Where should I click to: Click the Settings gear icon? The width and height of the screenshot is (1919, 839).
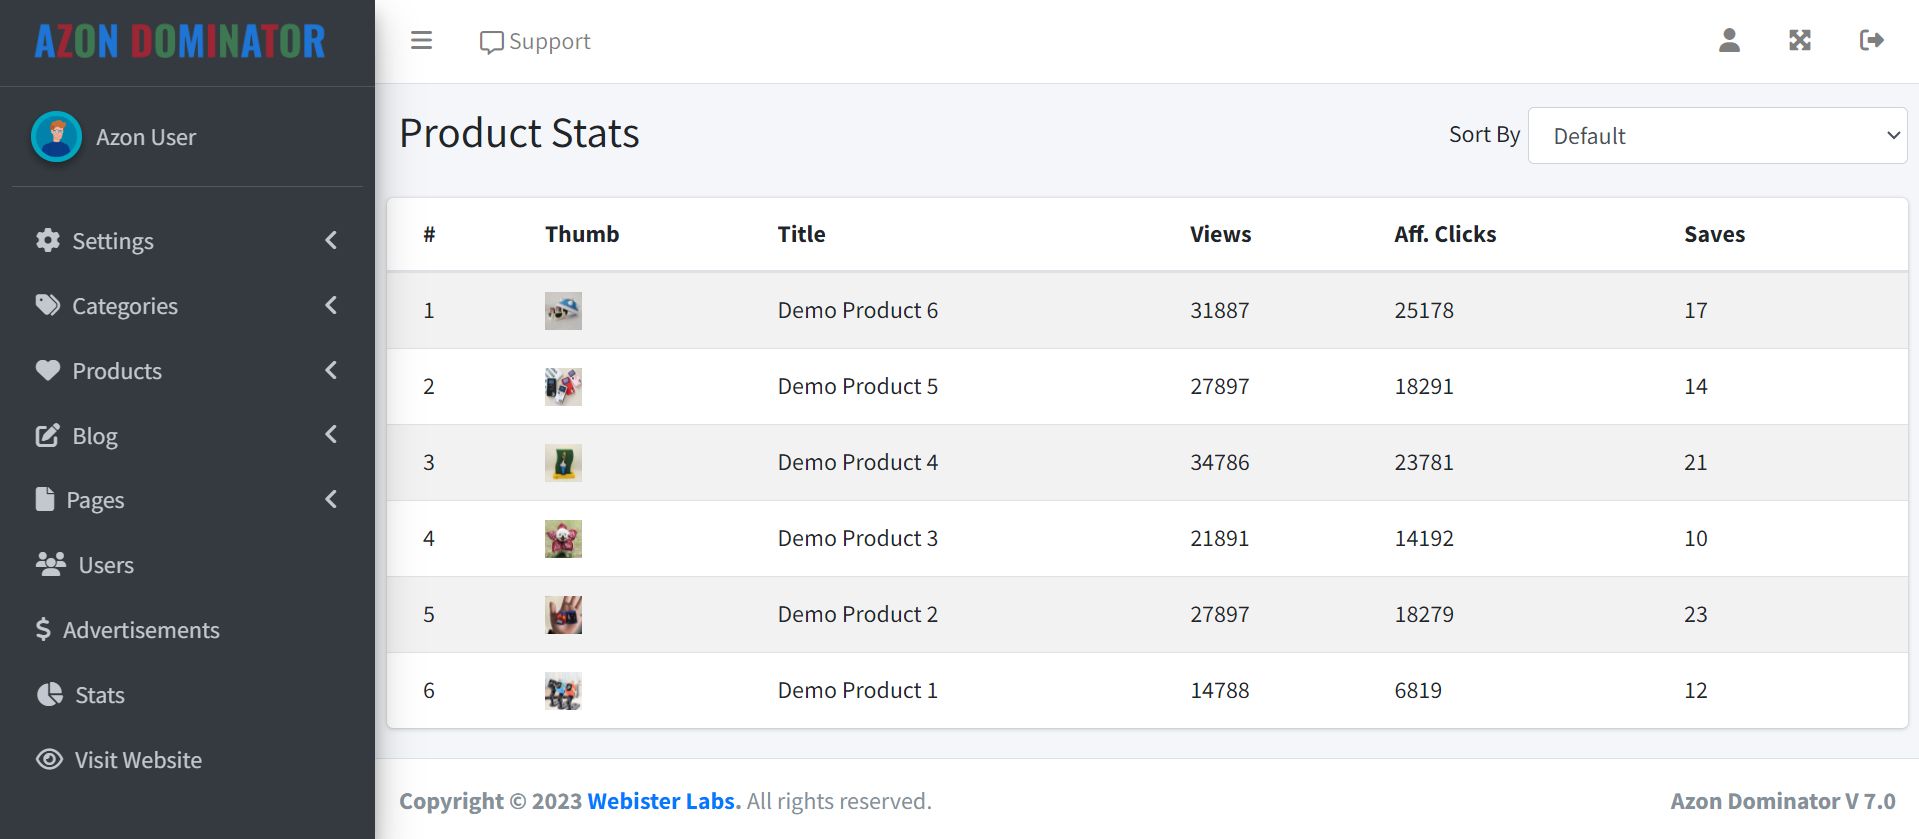tap(48, 240)
